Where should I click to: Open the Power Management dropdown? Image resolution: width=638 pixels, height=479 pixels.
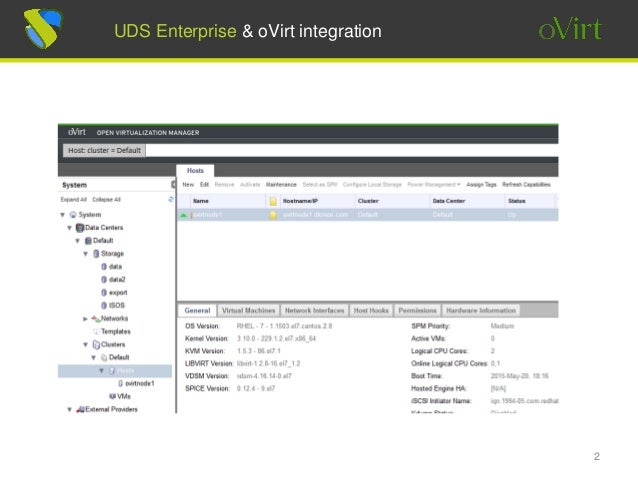pos(434,184)
